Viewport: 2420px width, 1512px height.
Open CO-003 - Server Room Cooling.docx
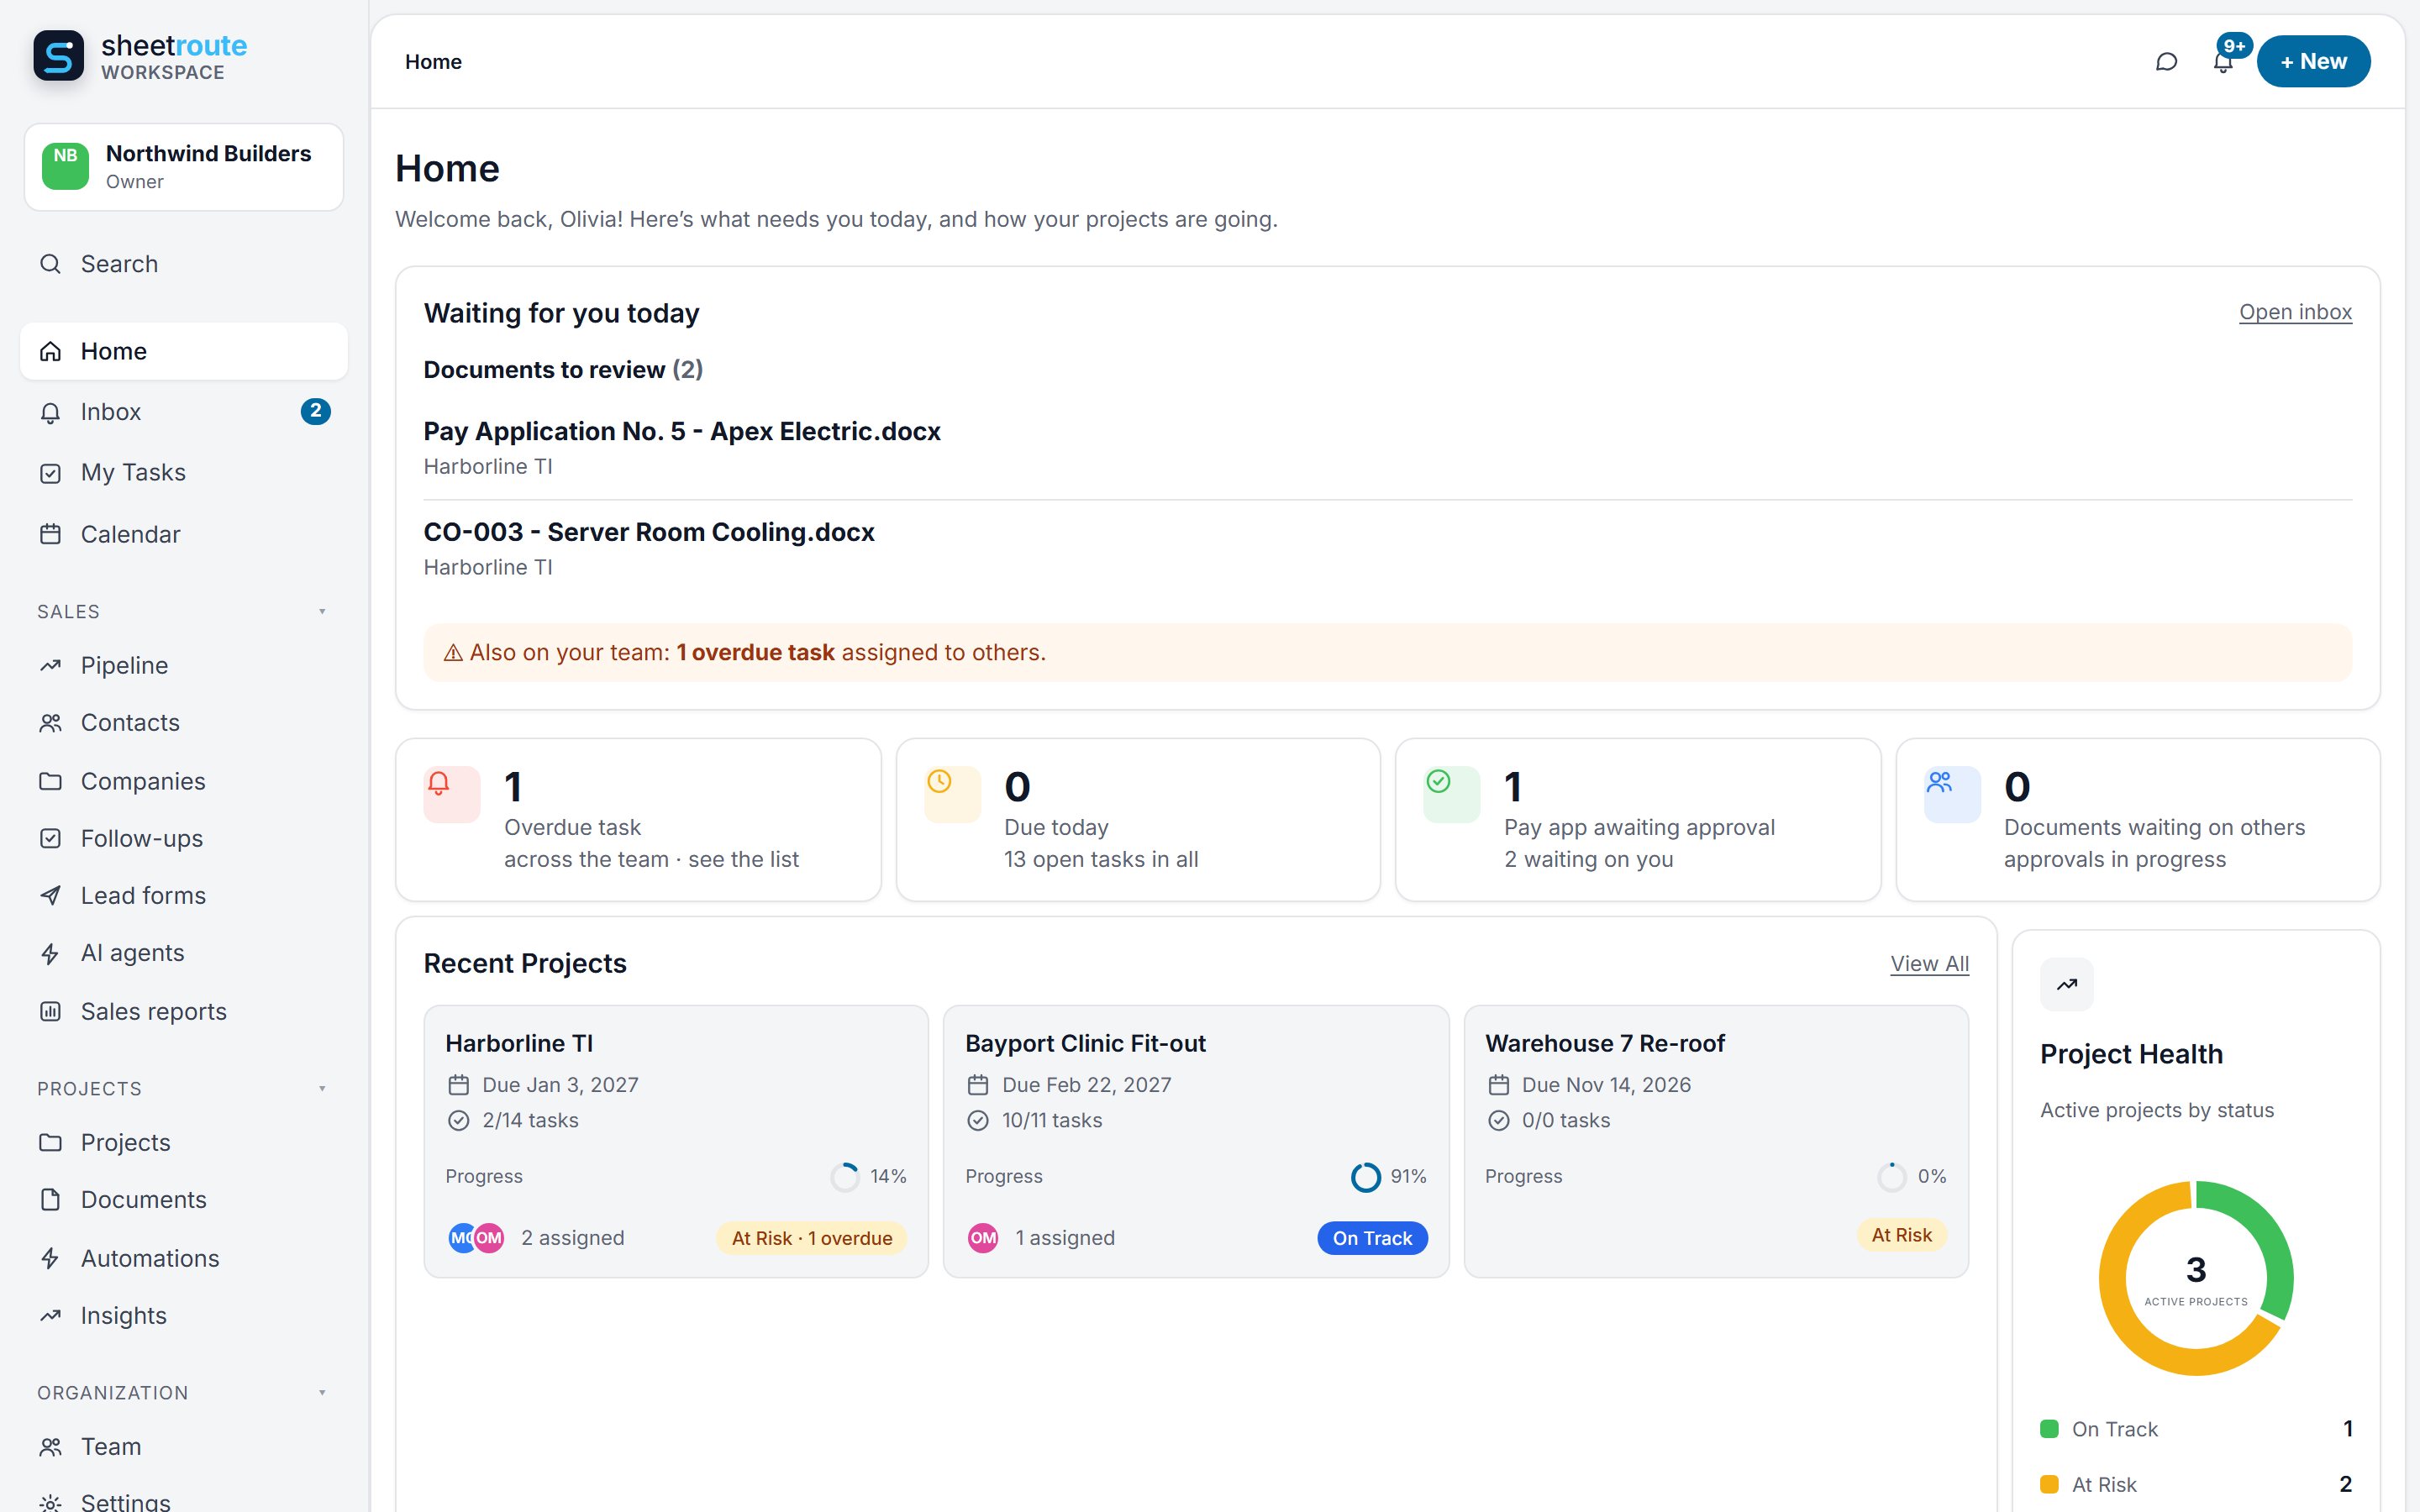[649, 532]
